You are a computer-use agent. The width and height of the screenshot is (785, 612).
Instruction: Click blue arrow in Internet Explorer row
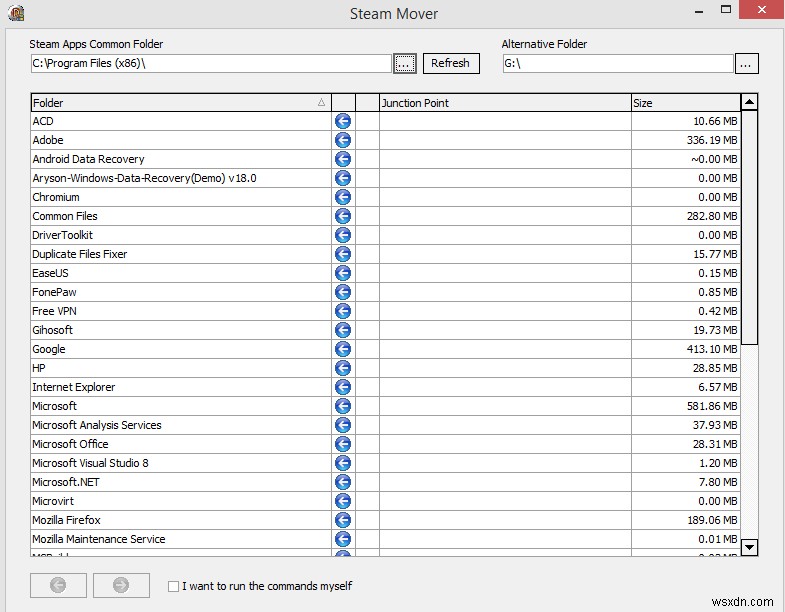[x=343, y=387]
